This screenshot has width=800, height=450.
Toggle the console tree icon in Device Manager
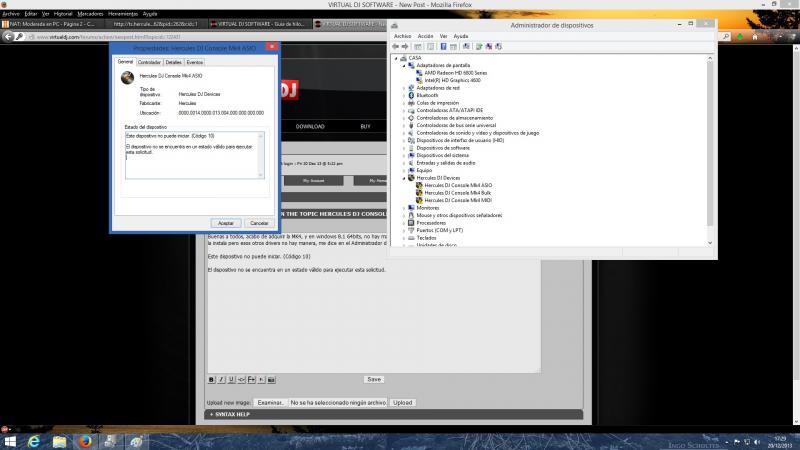point(418,46)
